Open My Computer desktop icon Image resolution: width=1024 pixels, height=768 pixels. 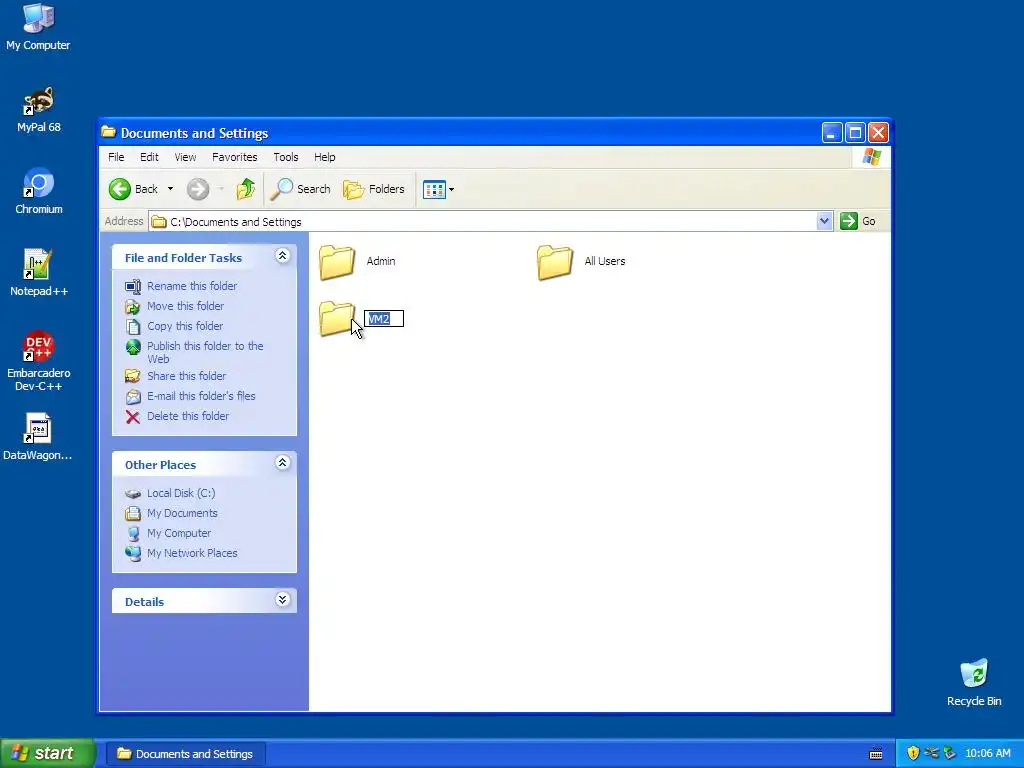pos(38,27)
